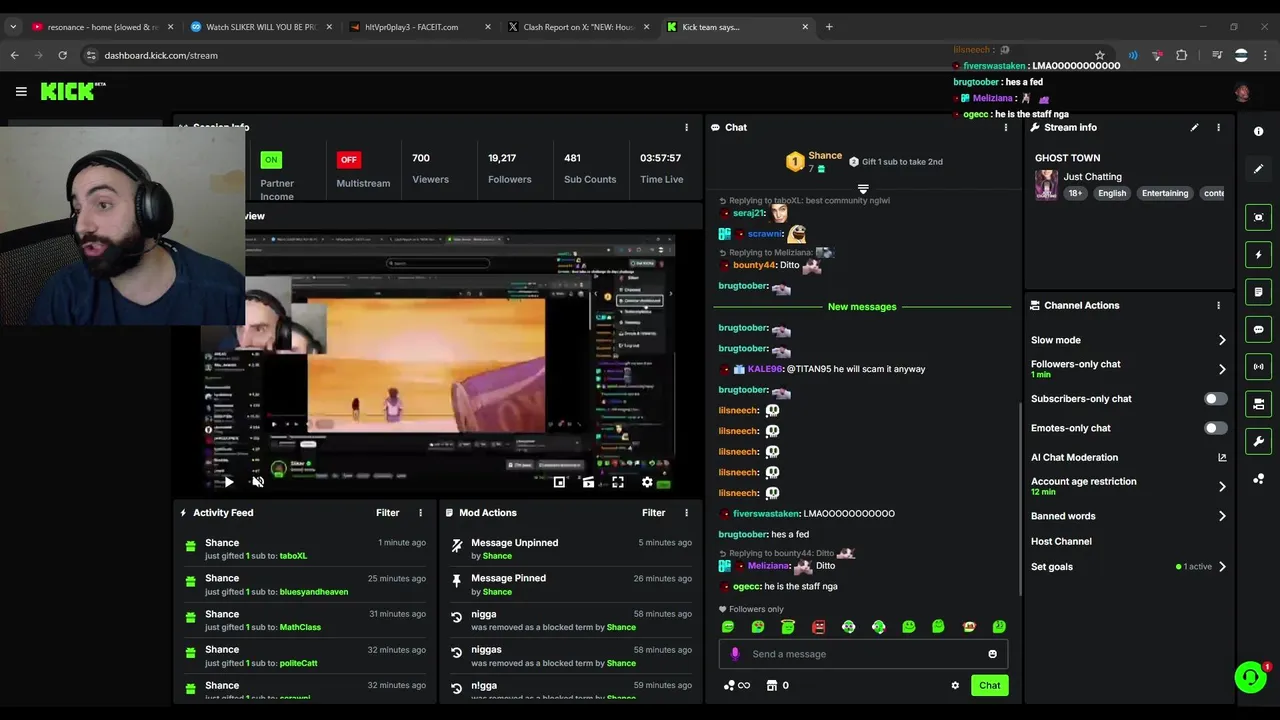Enter fullscreen on stream preview
1280x720 pixels.
coord(618,482)
